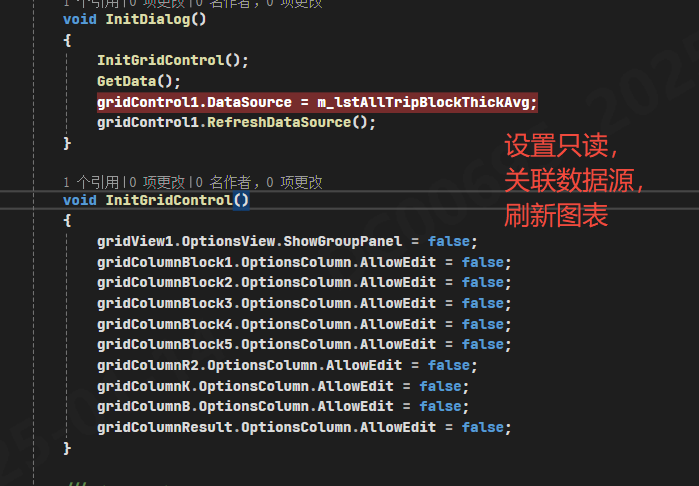Image resolution: width=699 pixels, height=486 pixels.
Task: Click the GetData(); call line
Action: [x=139, y=81]
